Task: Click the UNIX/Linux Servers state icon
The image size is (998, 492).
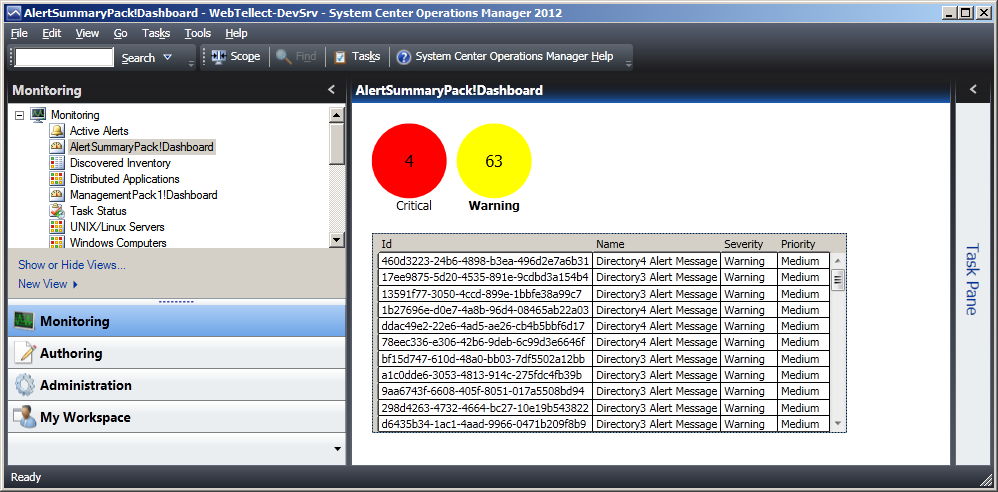Action: tap(57, 227)
